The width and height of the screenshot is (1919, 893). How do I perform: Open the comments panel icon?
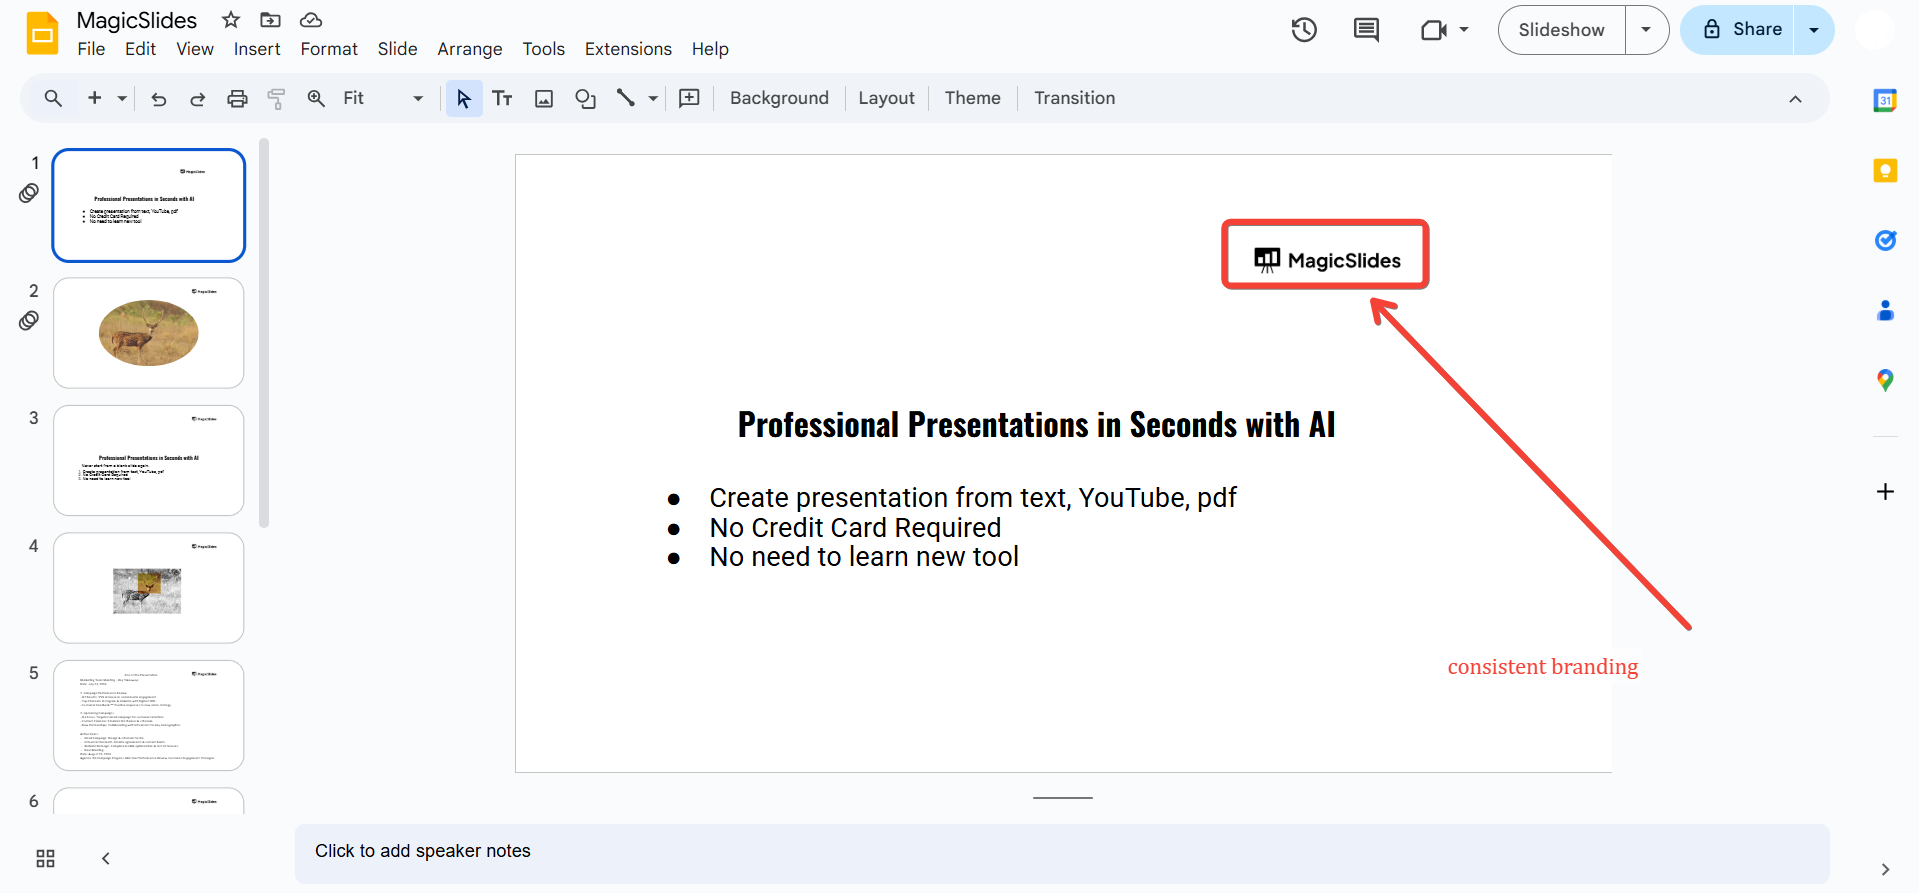[1366, 30]
